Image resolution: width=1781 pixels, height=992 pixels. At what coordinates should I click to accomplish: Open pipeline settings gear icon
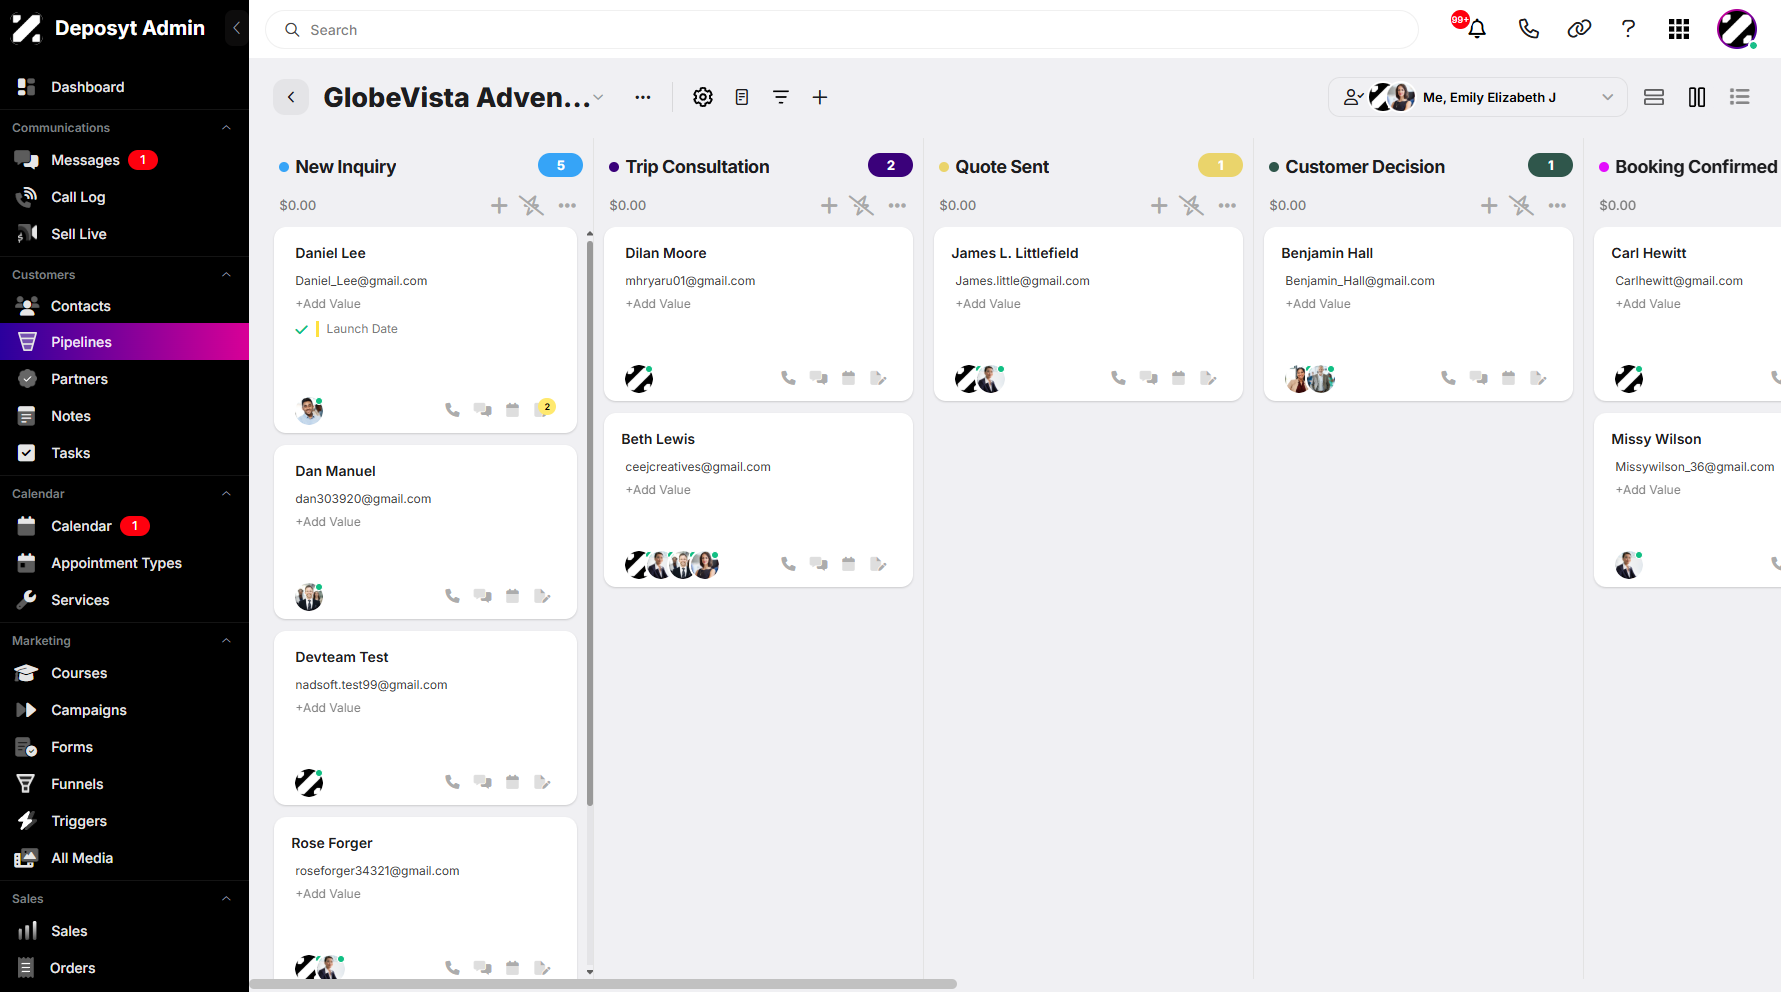[703, 97]
